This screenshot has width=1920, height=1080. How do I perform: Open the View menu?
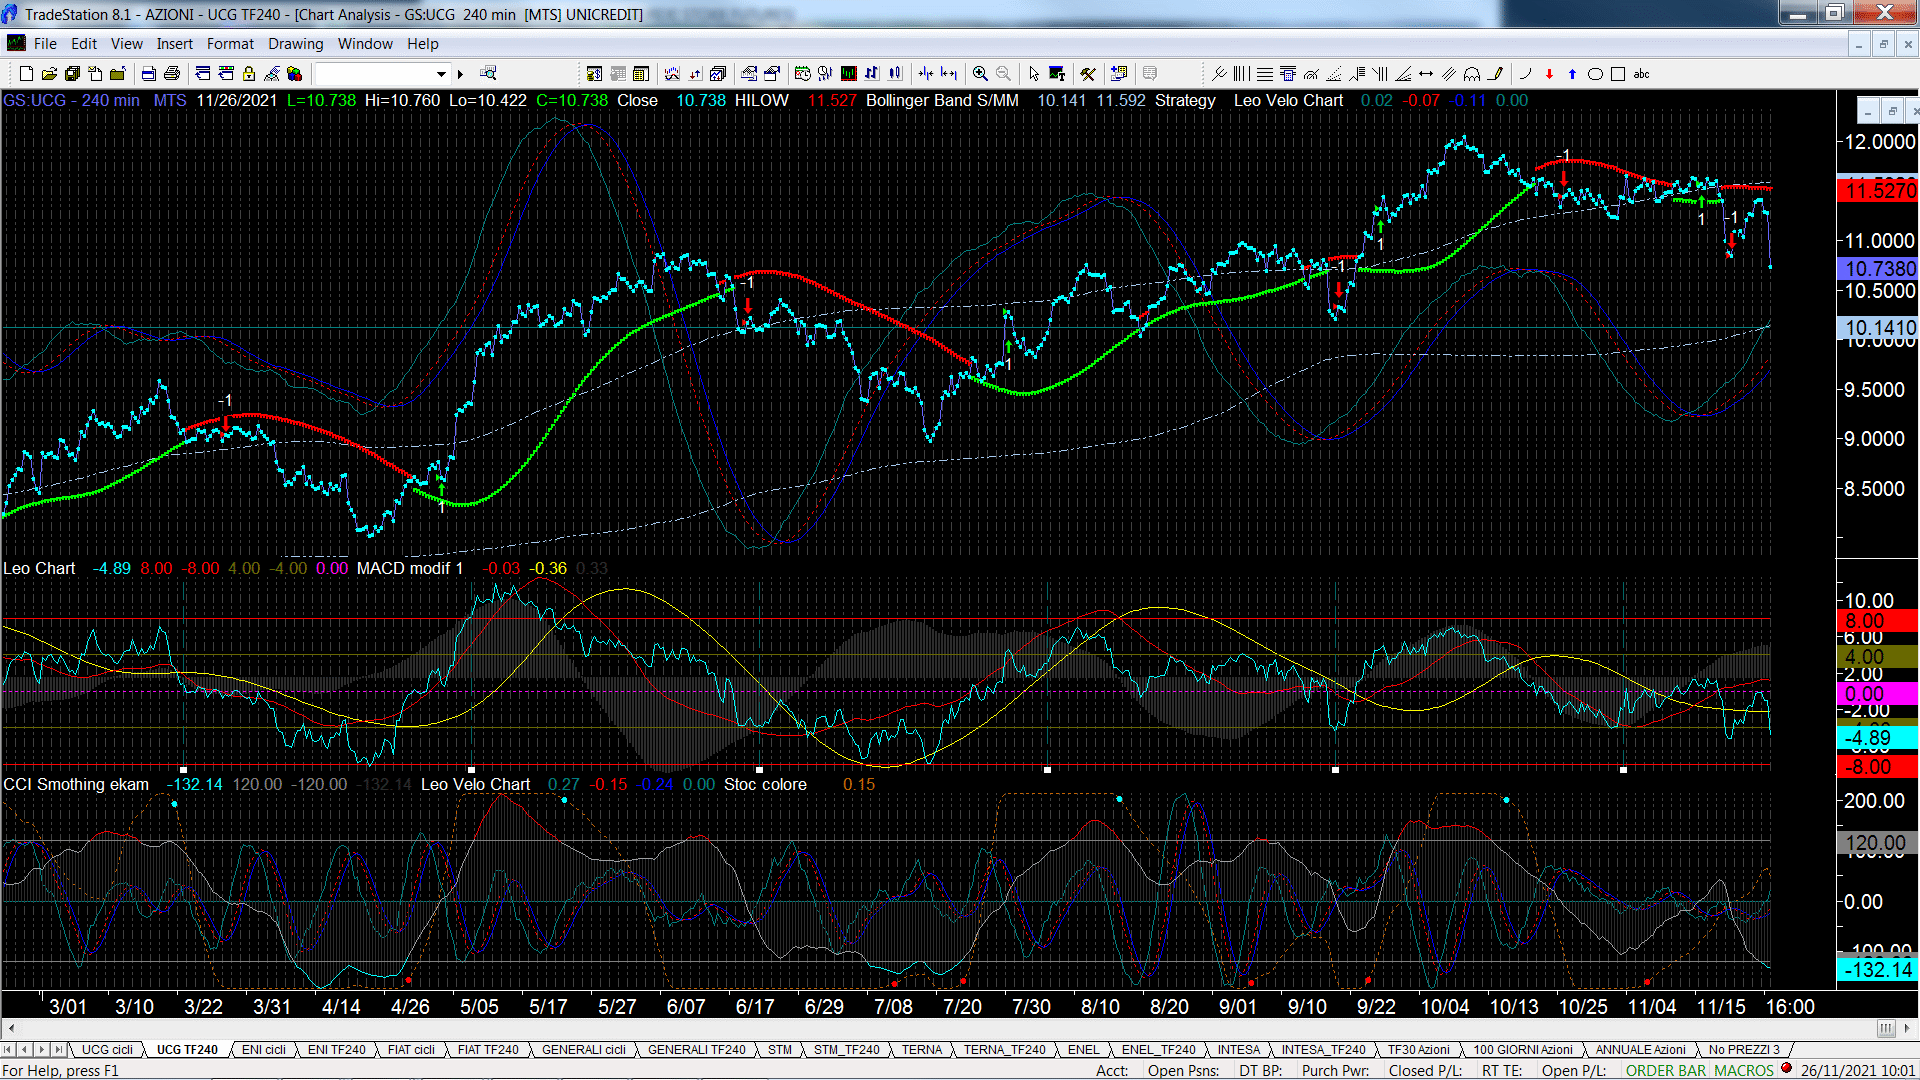(127, 44)
